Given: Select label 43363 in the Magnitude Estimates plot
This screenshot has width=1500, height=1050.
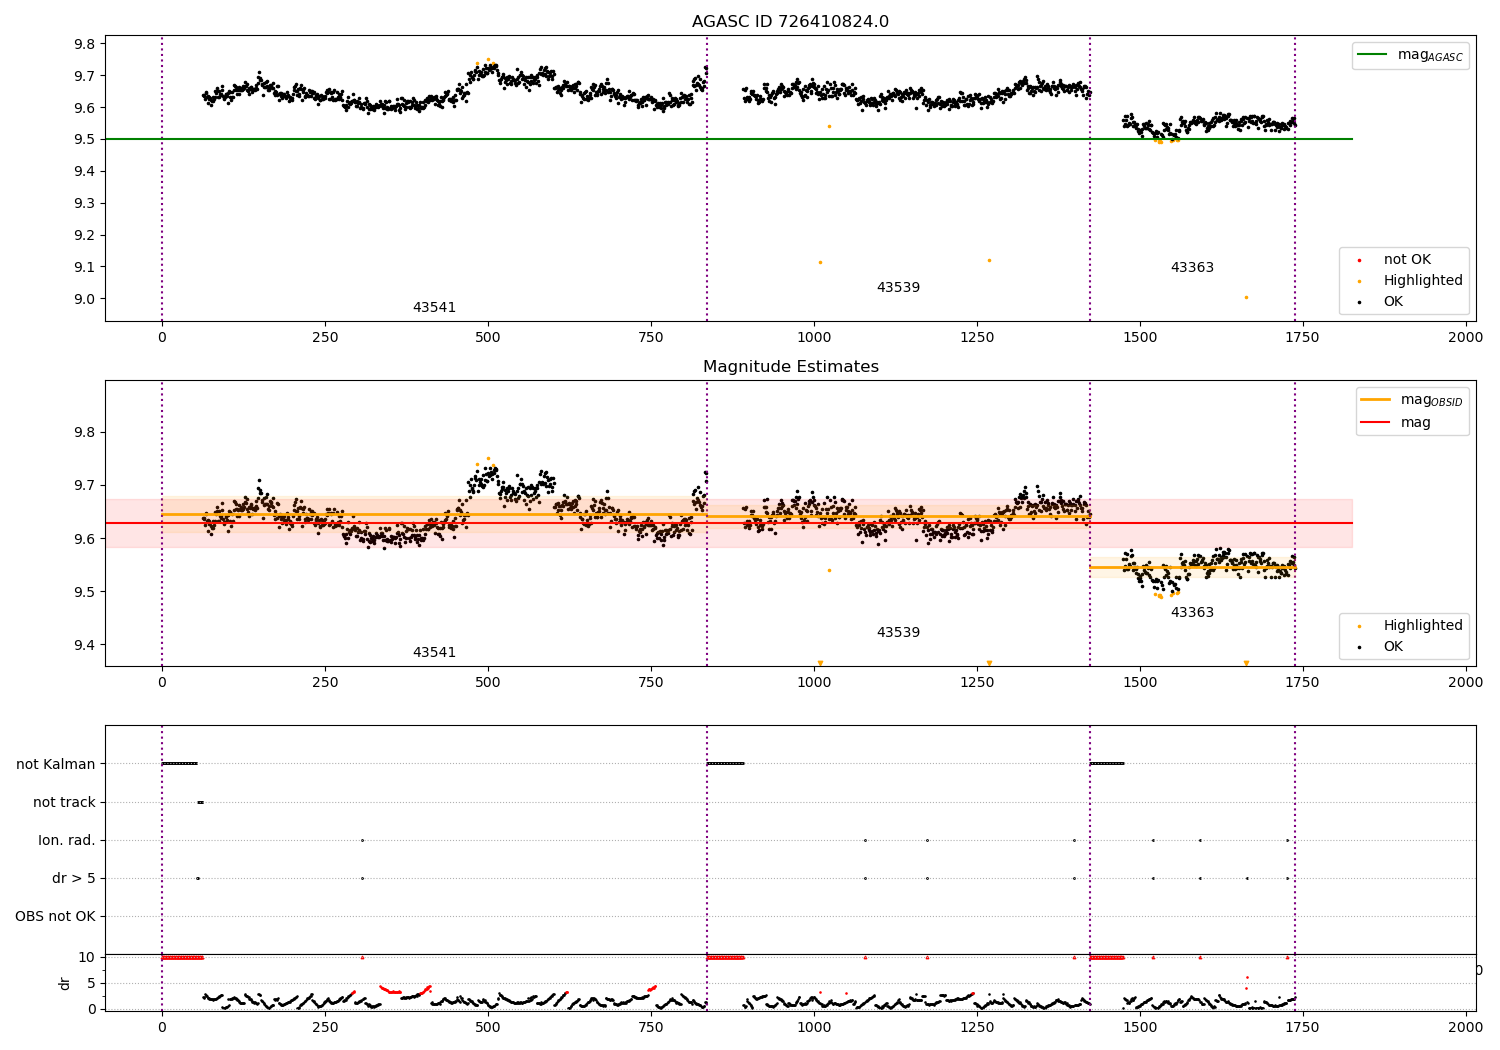Looking at the screenshot, I should 1192,613.
